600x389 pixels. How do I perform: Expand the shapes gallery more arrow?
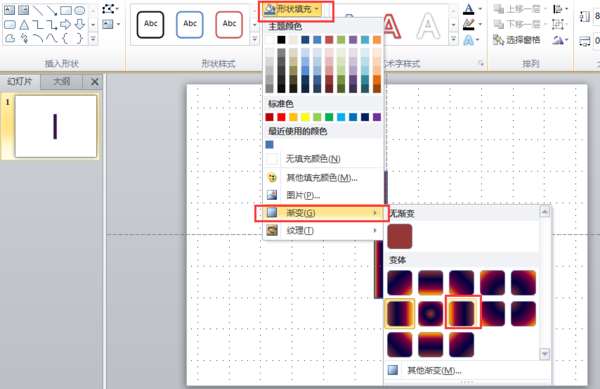93,39
